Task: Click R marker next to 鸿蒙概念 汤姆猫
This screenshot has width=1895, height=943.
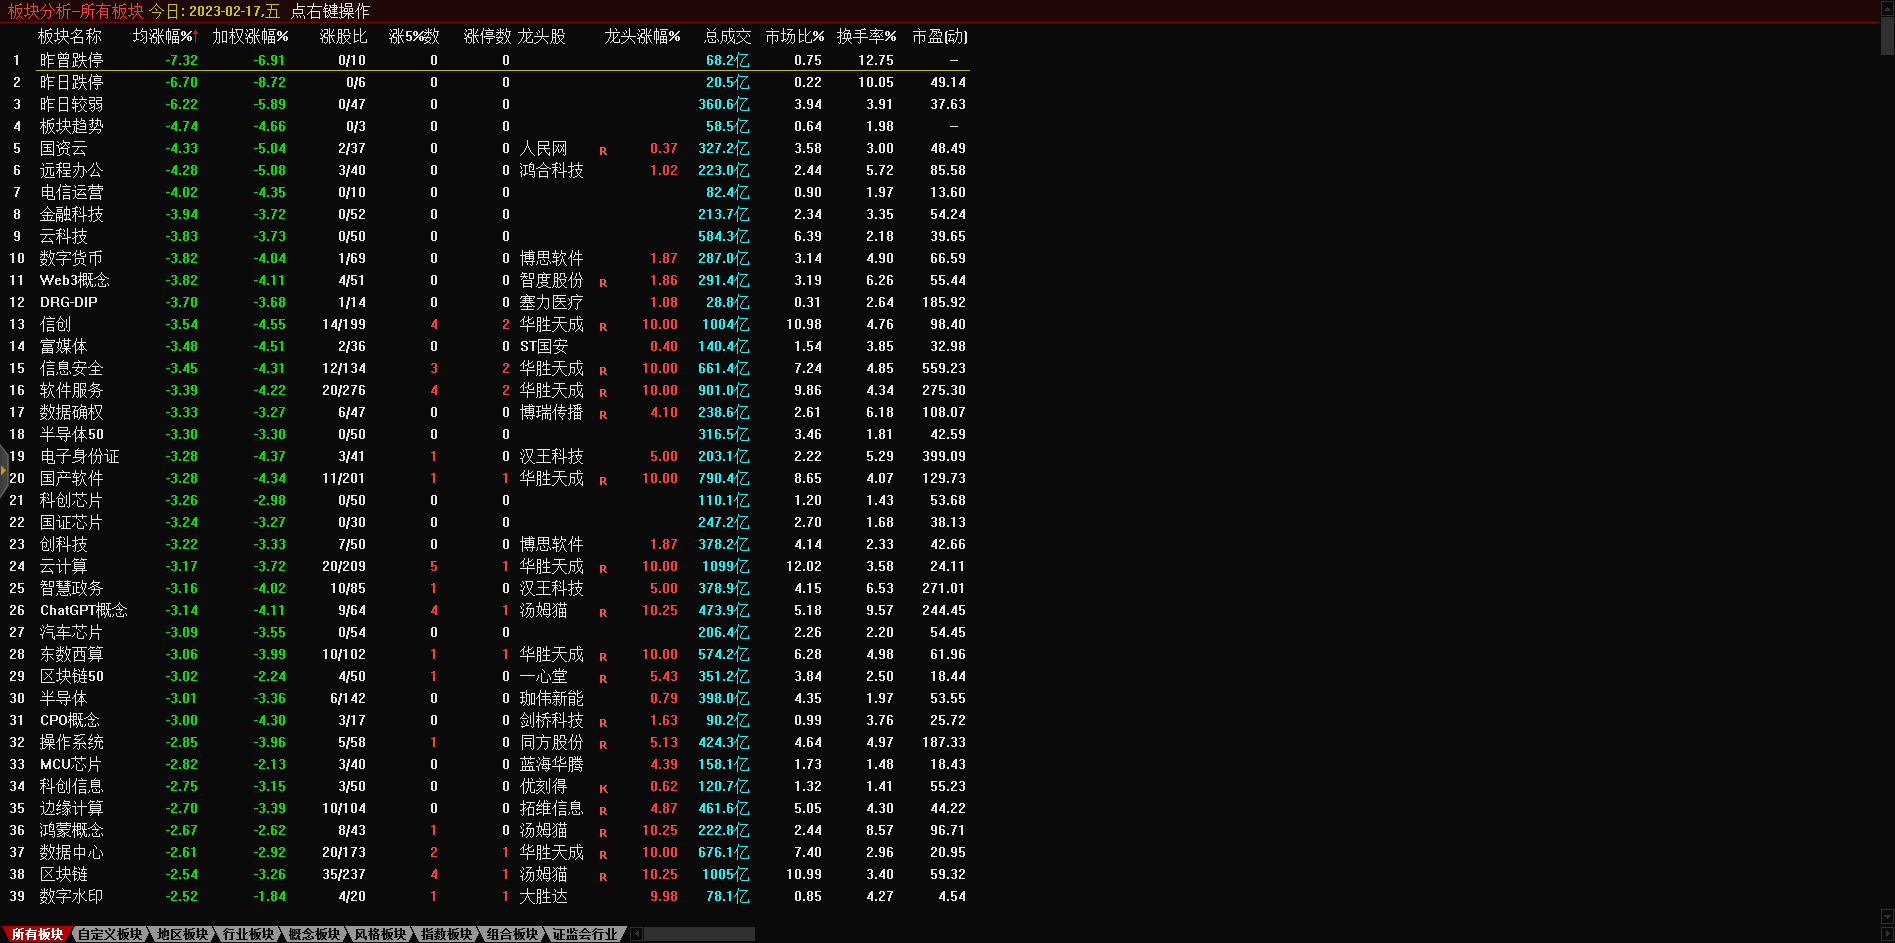Action: pyautogui.click(x=603, y=833)
